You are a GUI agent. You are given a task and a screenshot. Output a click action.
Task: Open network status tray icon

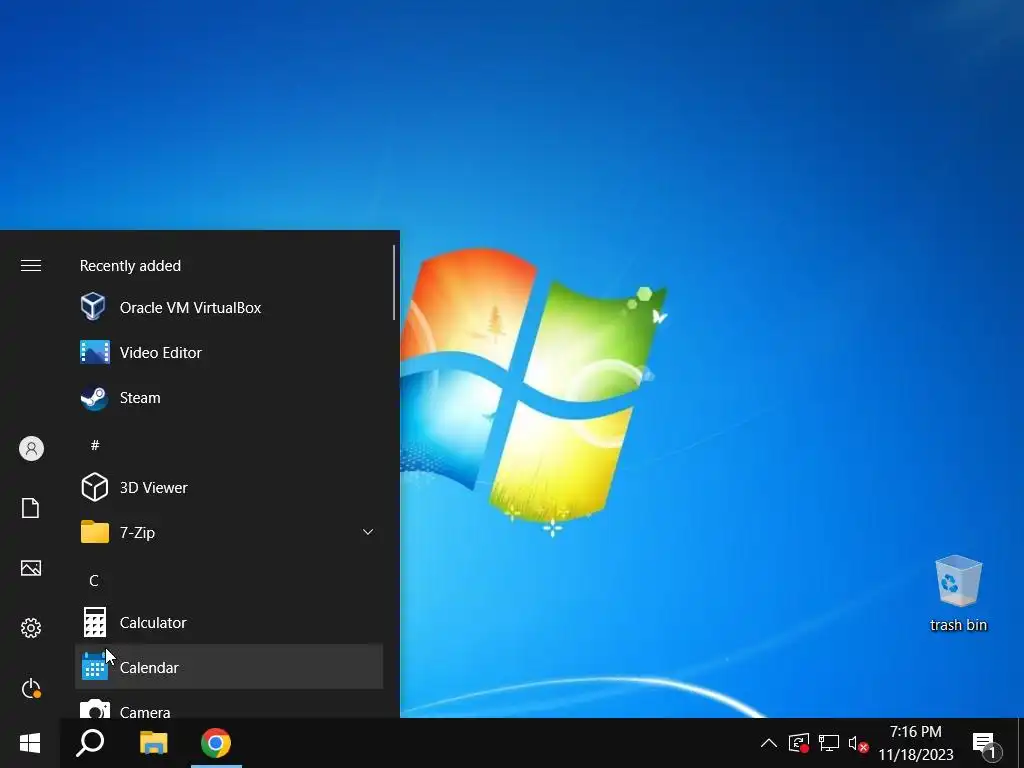[x=829, y=743]
